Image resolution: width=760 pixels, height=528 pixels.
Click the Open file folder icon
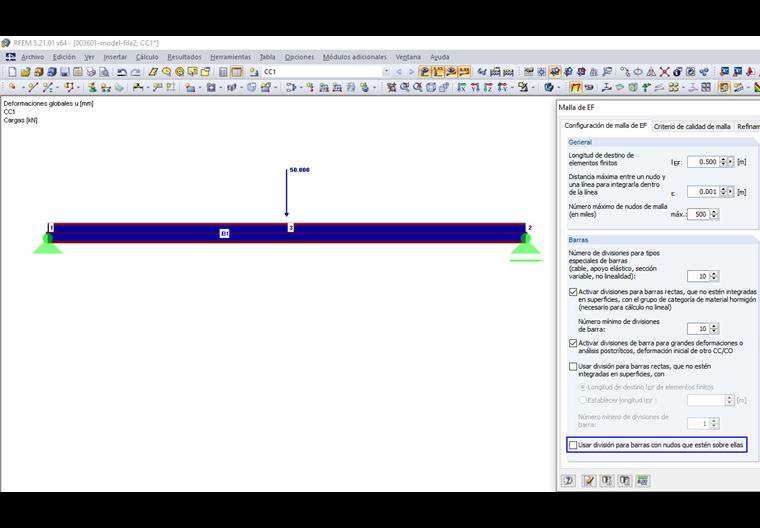coord(26,72)
